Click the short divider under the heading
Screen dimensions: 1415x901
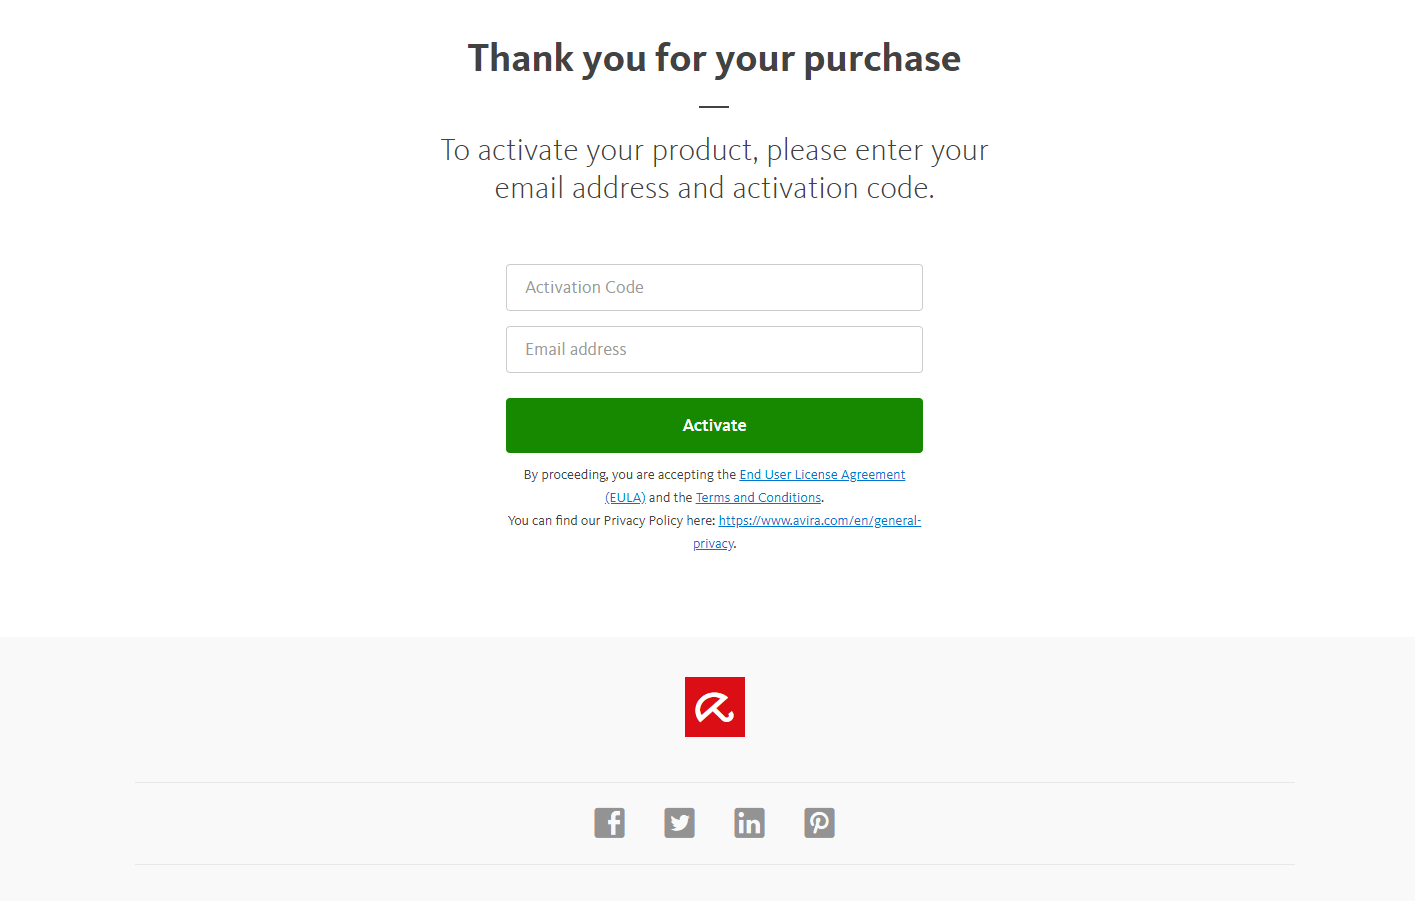coord(714,106)
